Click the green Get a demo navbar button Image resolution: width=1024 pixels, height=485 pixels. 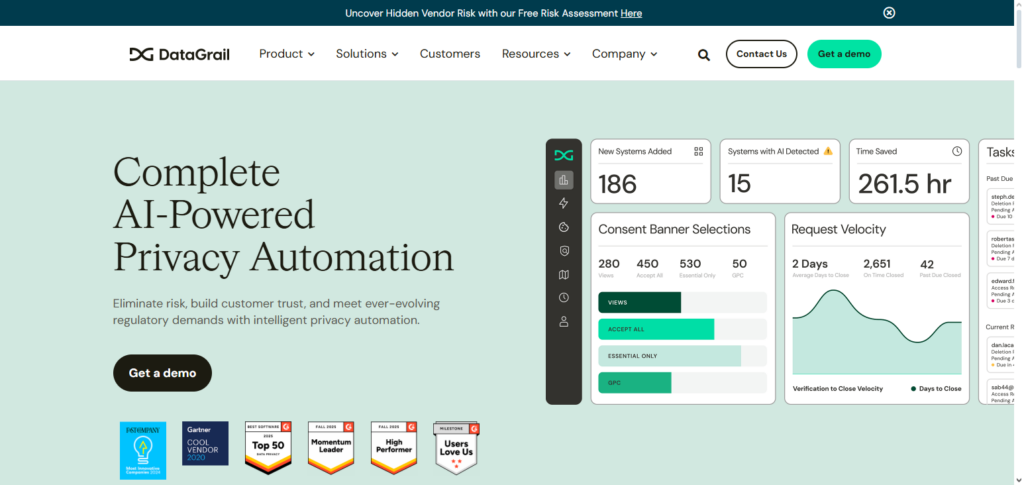[844, 54]
